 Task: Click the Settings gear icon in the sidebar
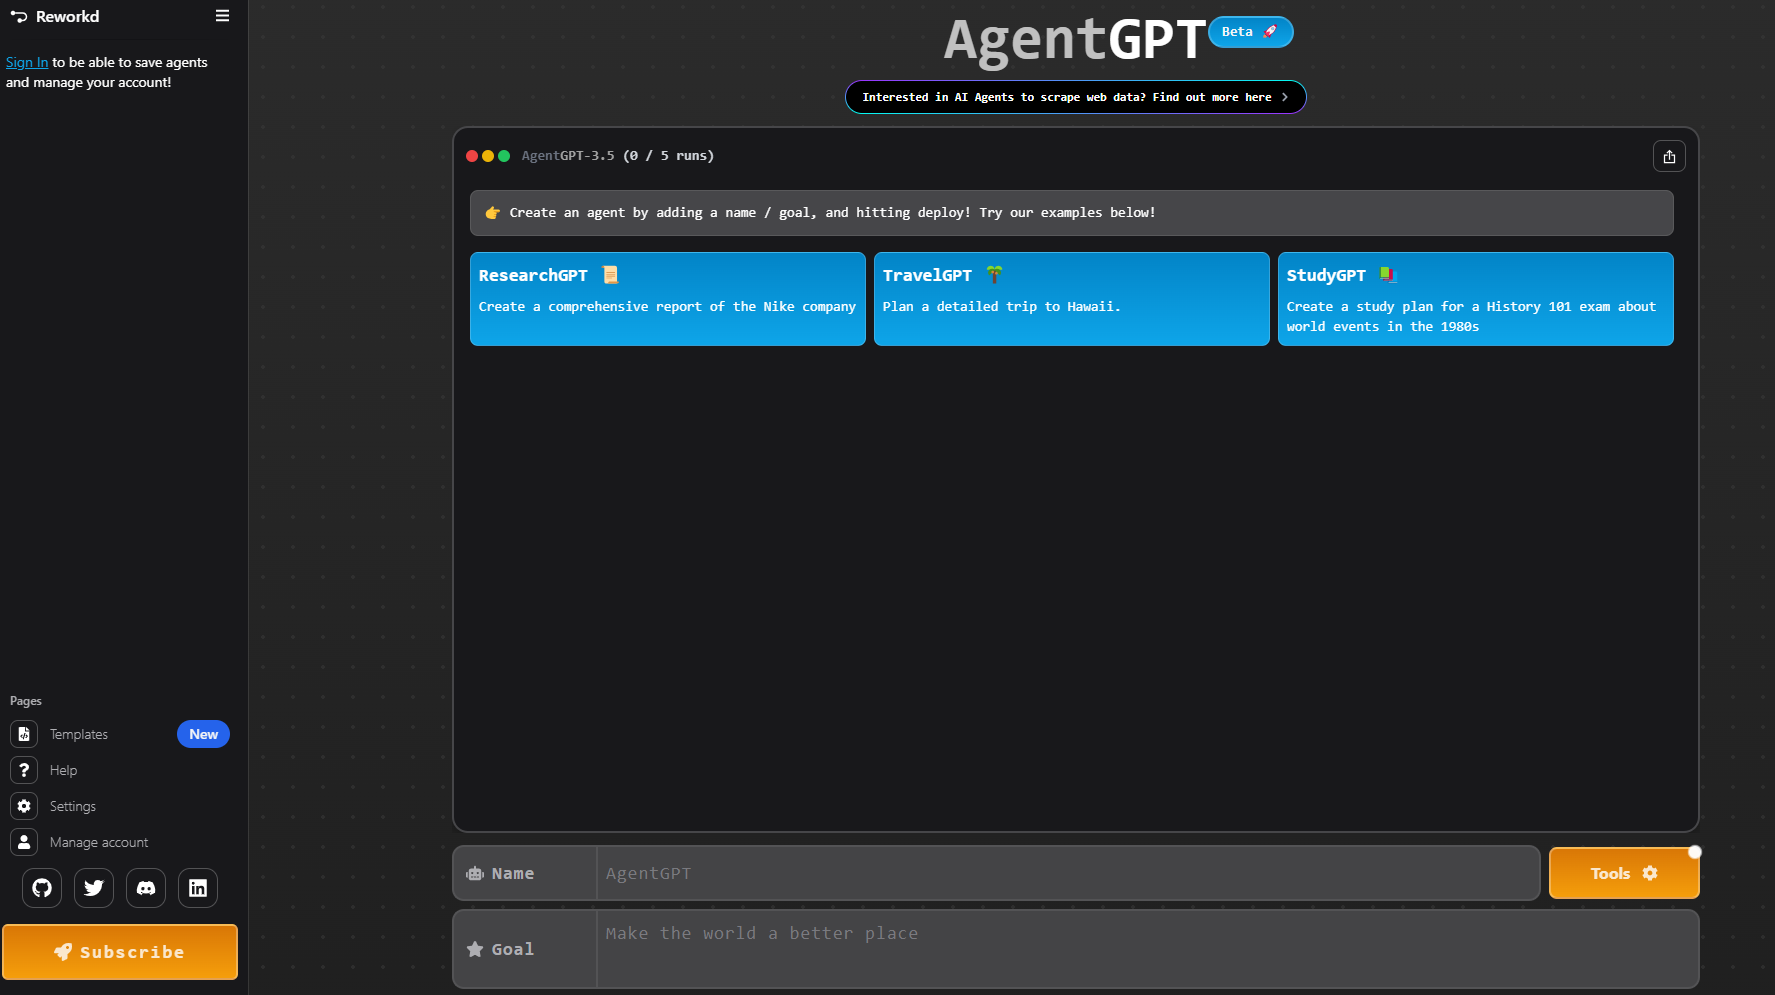(x=24, y=806)
